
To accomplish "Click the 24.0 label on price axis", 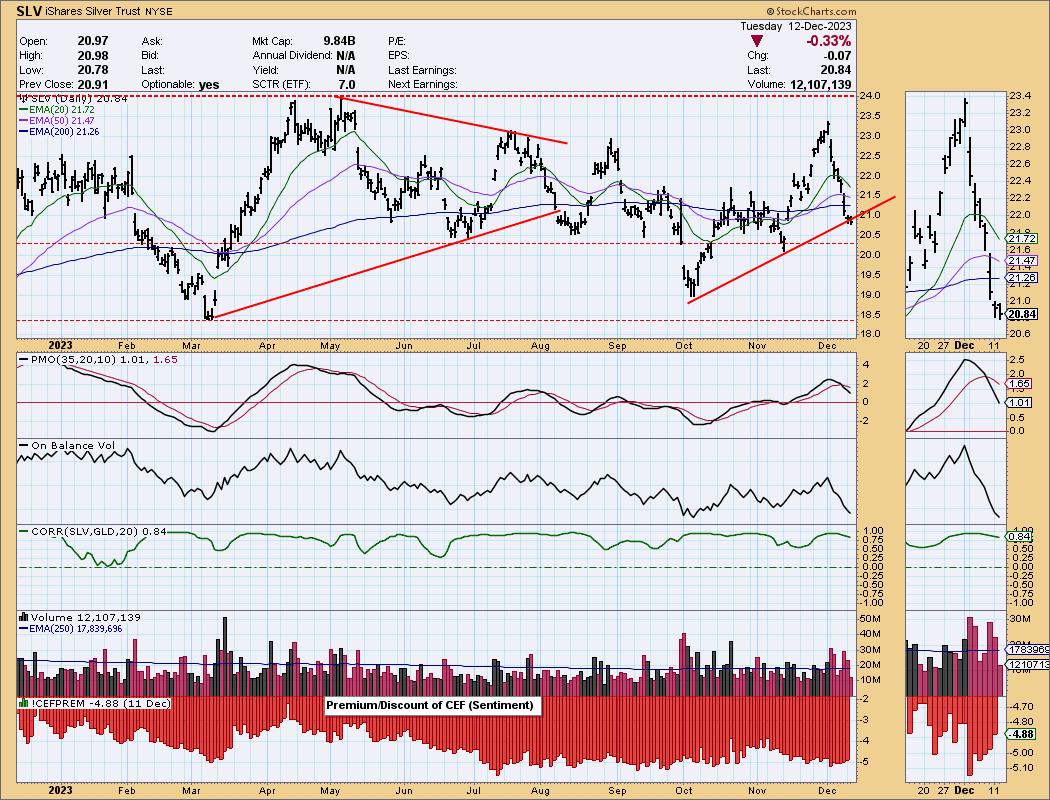I will coord(869,96).
